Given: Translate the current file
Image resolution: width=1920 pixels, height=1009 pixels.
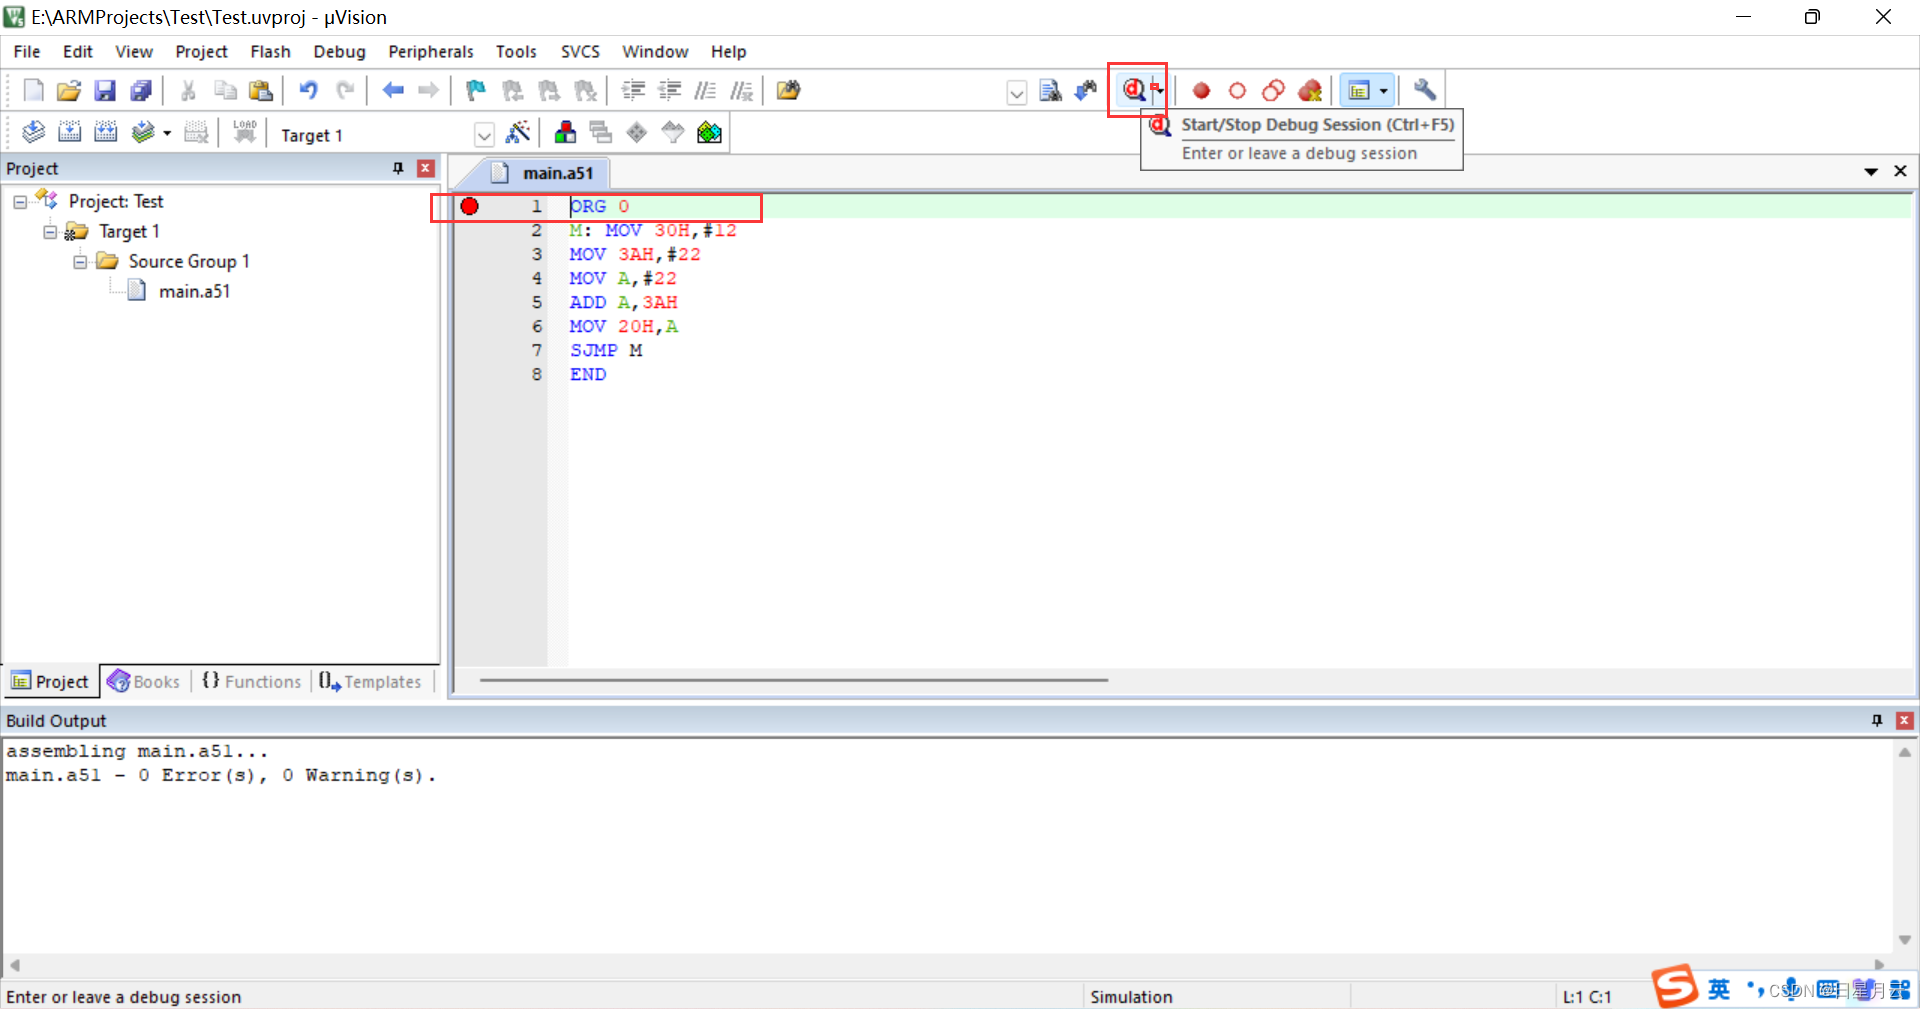Looking at the screenshot, I should (x=33, y=132).
